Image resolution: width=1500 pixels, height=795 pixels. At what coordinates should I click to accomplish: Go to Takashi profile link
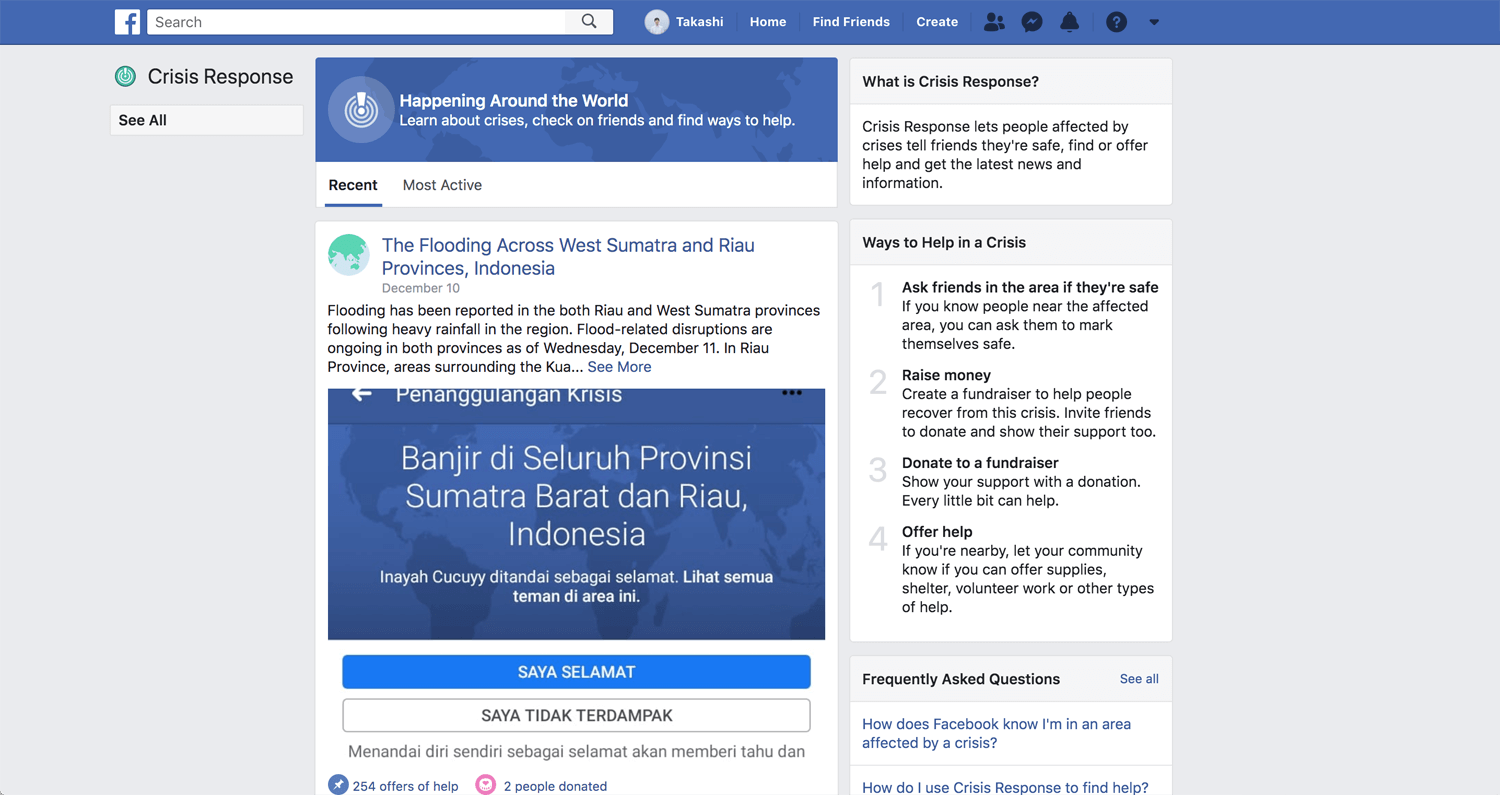[x=699, y=22]
